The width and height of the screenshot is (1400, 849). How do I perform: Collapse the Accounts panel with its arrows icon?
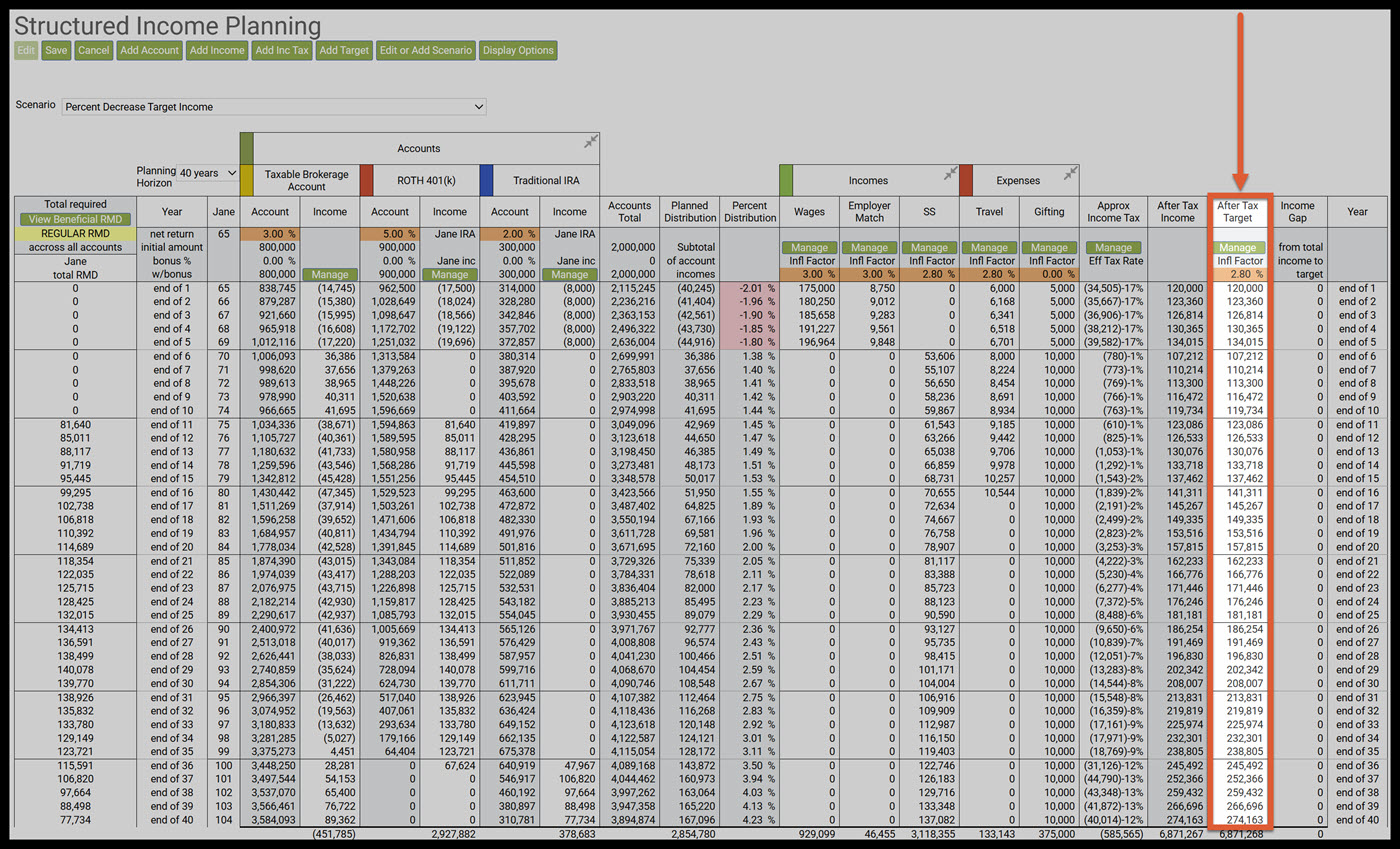[591, 142]
